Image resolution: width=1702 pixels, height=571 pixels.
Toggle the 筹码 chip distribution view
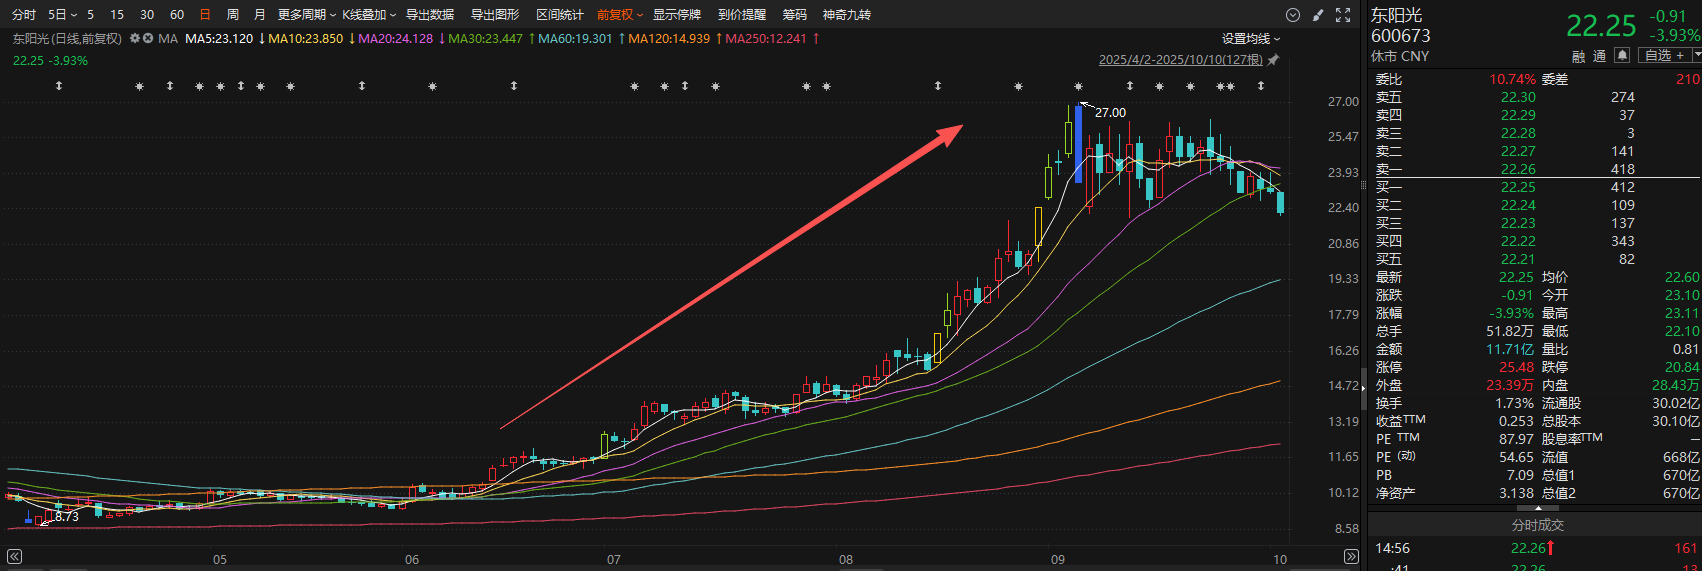click(794, 15)
